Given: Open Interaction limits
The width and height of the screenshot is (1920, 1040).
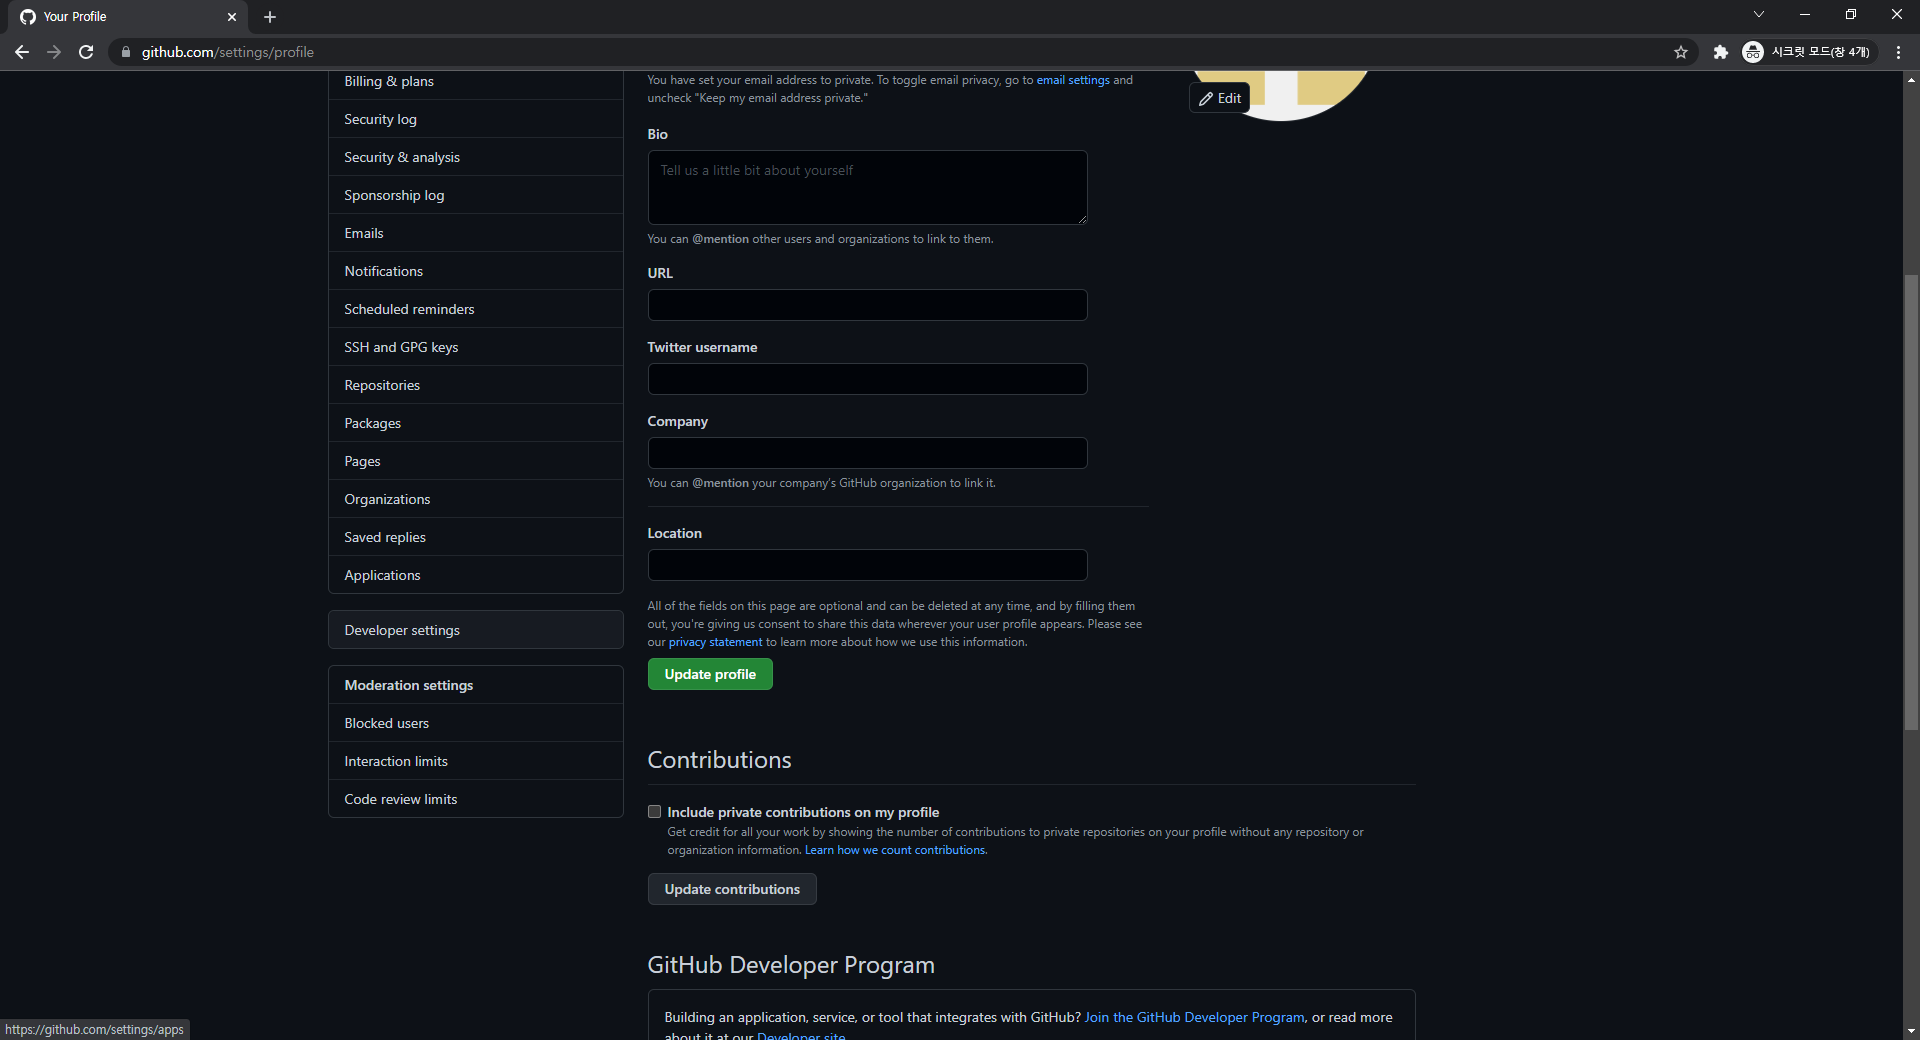Looking at the screenshot, I should [476, 761].
